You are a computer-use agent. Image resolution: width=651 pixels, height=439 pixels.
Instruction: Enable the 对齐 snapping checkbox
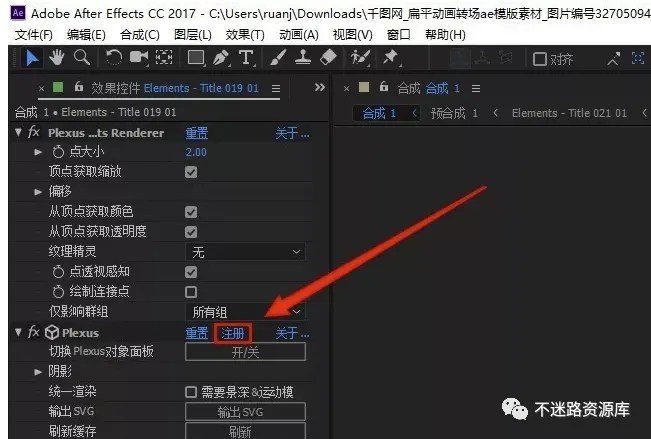[539, 59]
